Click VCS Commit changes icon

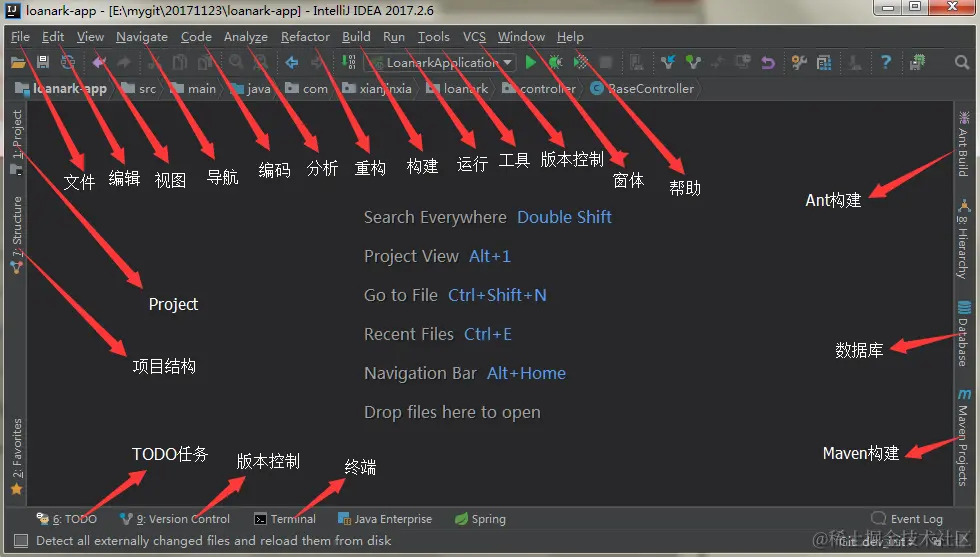693,62
